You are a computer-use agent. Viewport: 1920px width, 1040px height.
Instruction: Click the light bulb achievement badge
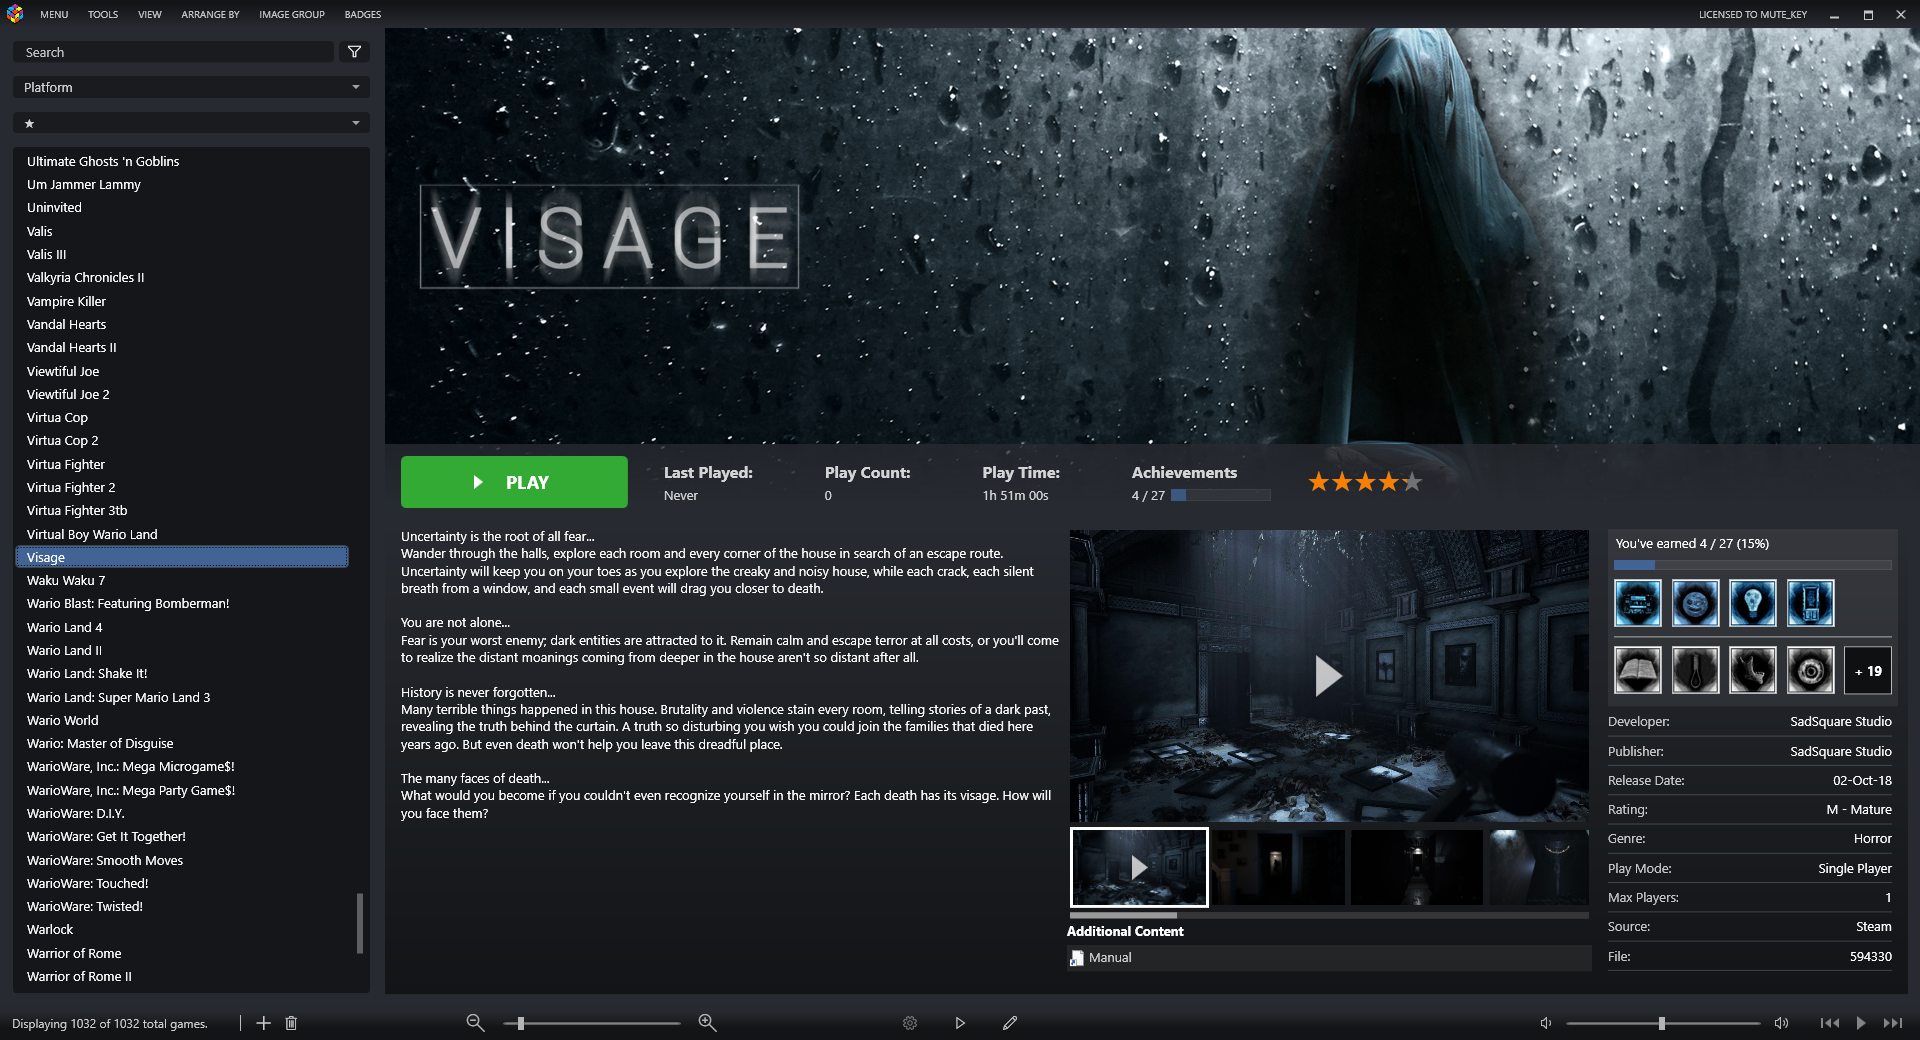[1753, 603]
